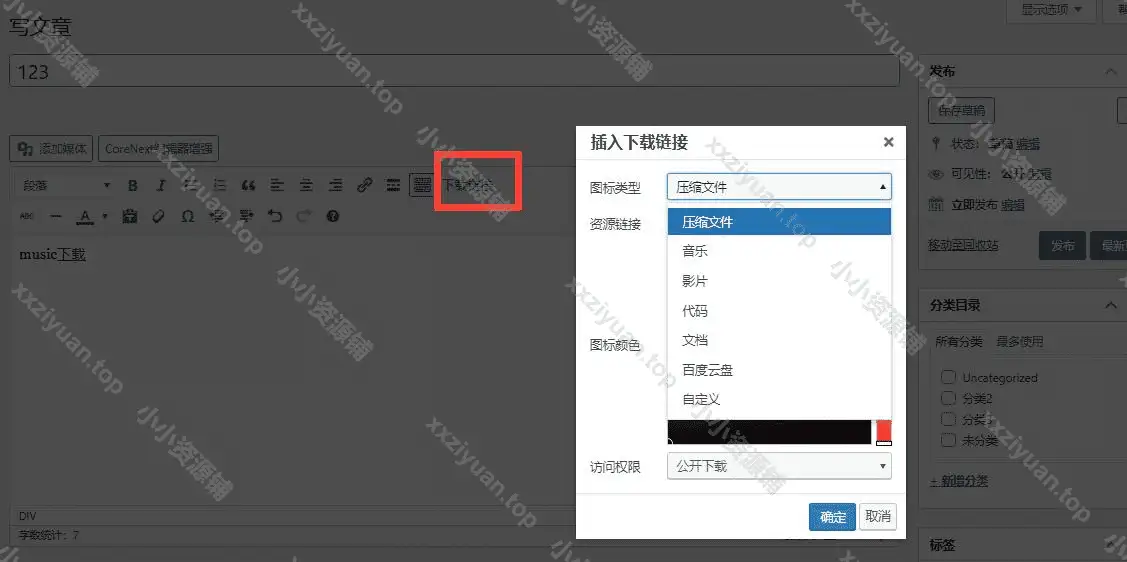Click the 确定 confirm button

click(x=832, y=517)
